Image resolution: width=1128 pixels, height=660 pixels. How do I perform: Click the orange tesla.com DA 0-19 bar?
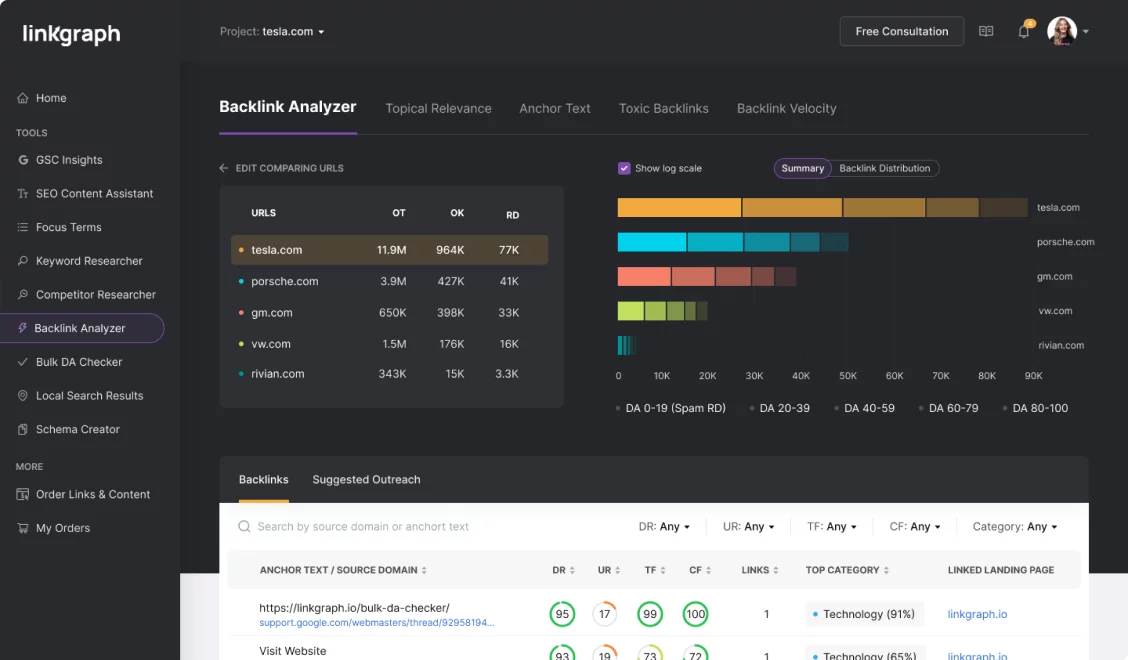(678, 207)
